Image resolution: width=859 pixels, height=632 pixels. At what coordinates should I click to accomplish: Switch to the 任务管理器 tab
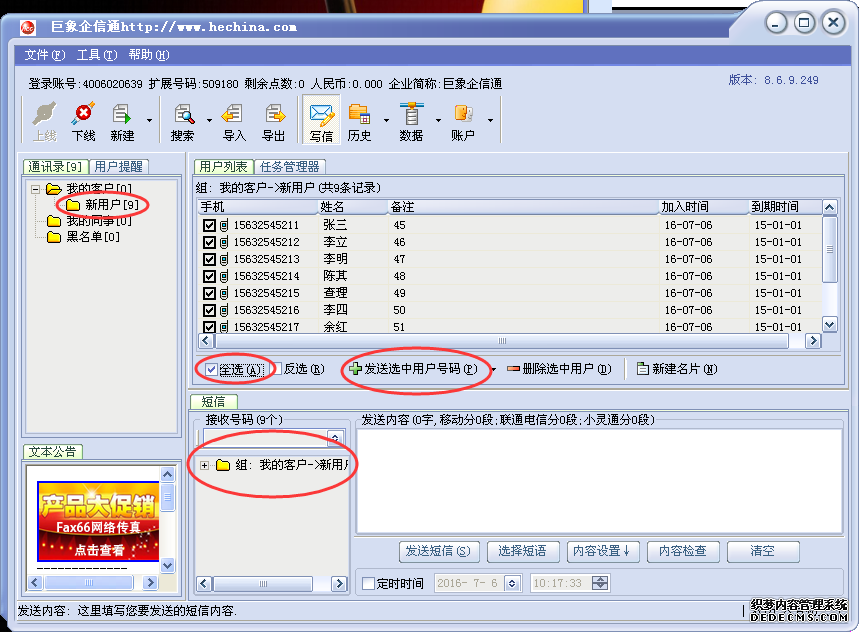(x=289, y=167)
